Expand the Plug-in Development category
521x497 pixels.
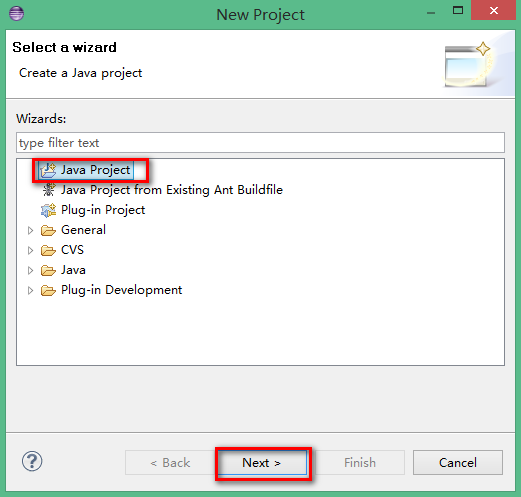30,290
